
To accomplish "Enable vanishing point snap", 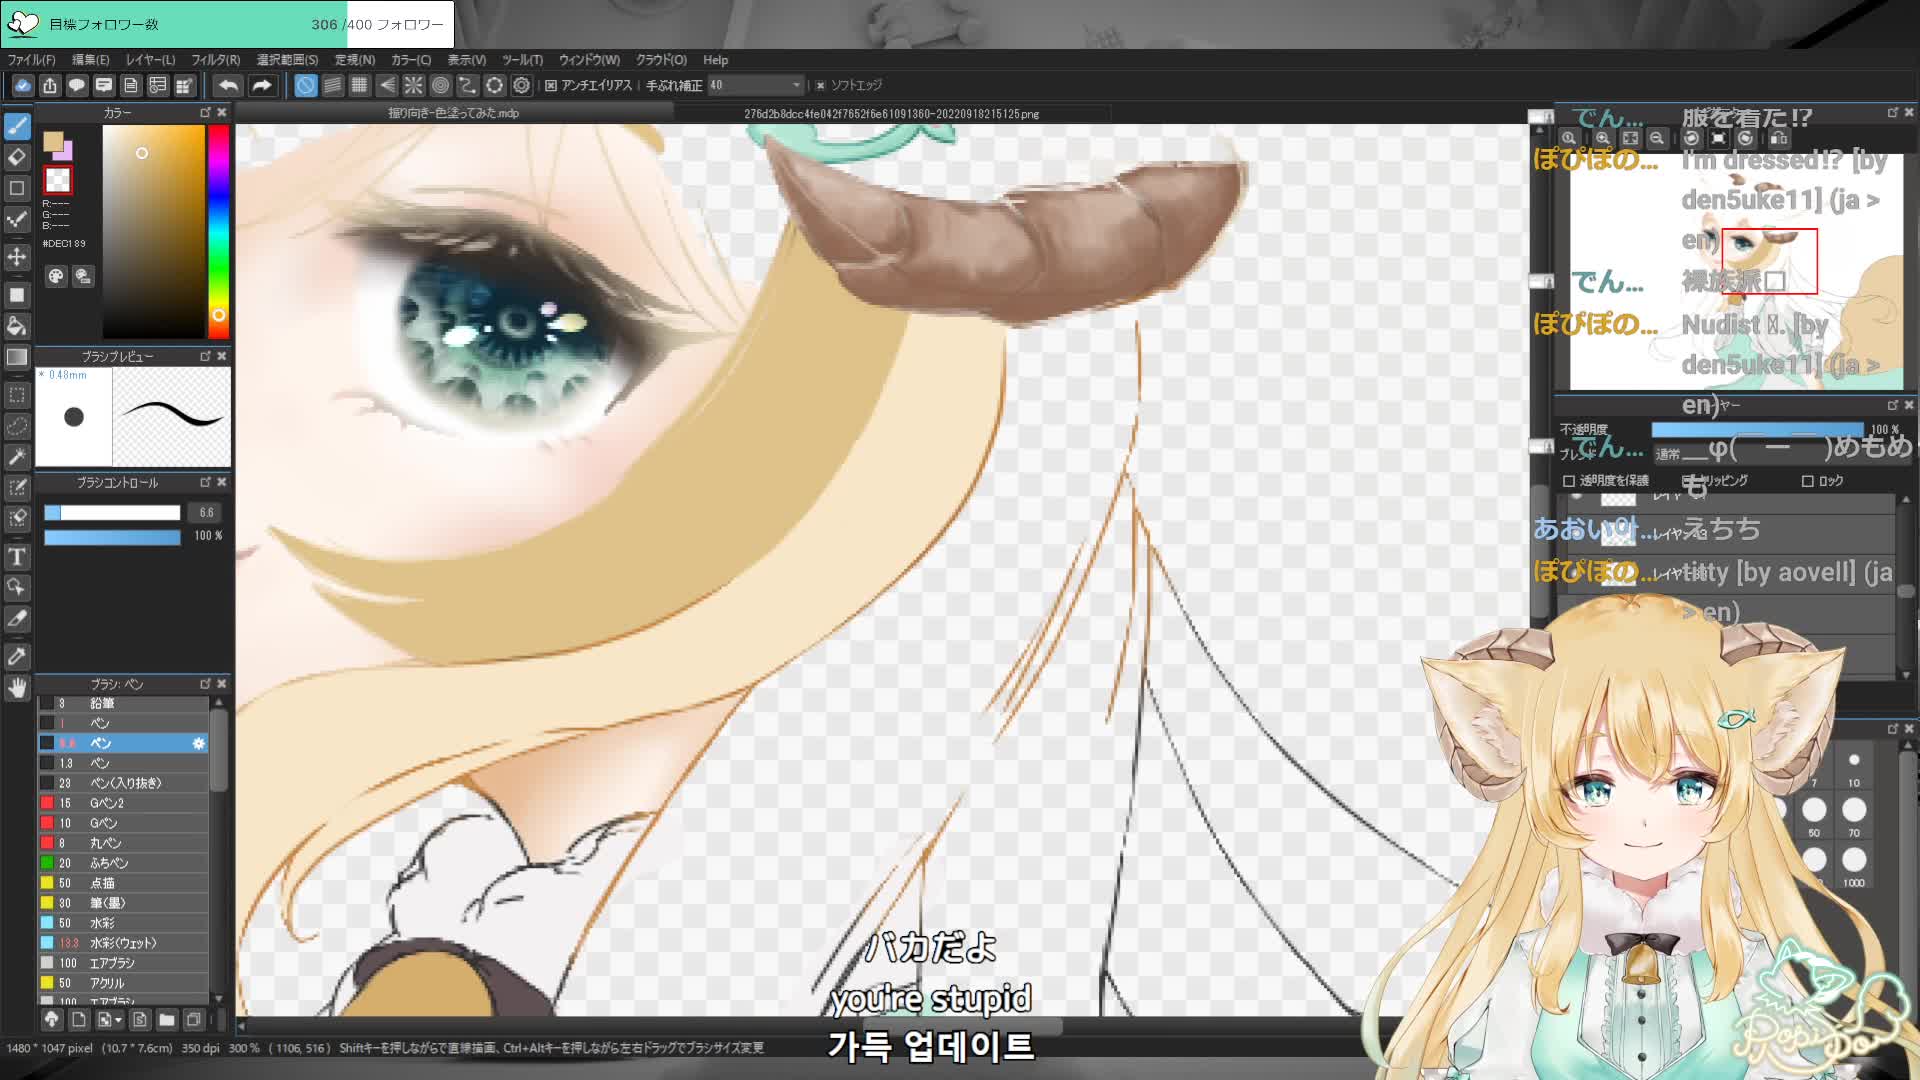I will (x=386, y=85).
